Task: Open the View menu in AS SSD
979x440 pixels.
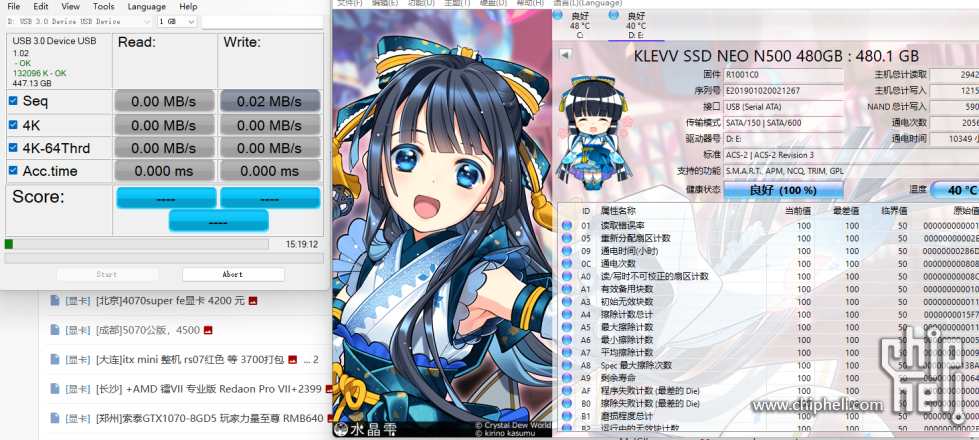Action: (71, 6)
